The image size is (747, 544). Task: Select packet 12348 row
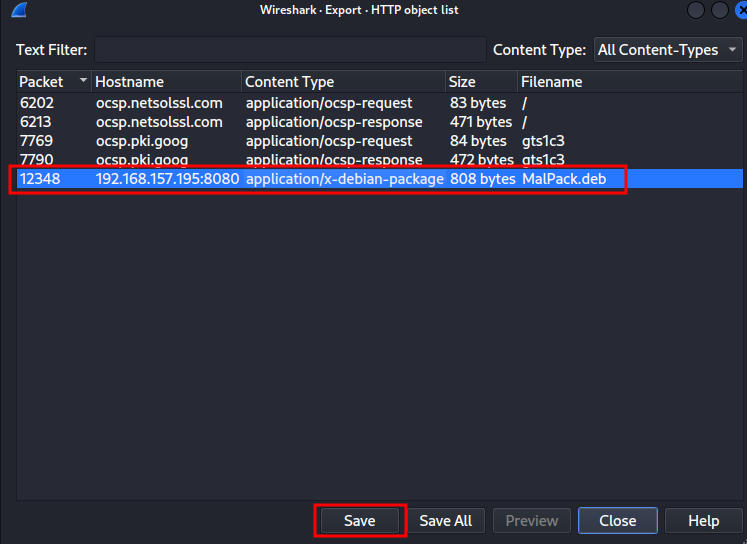(380, 179)
